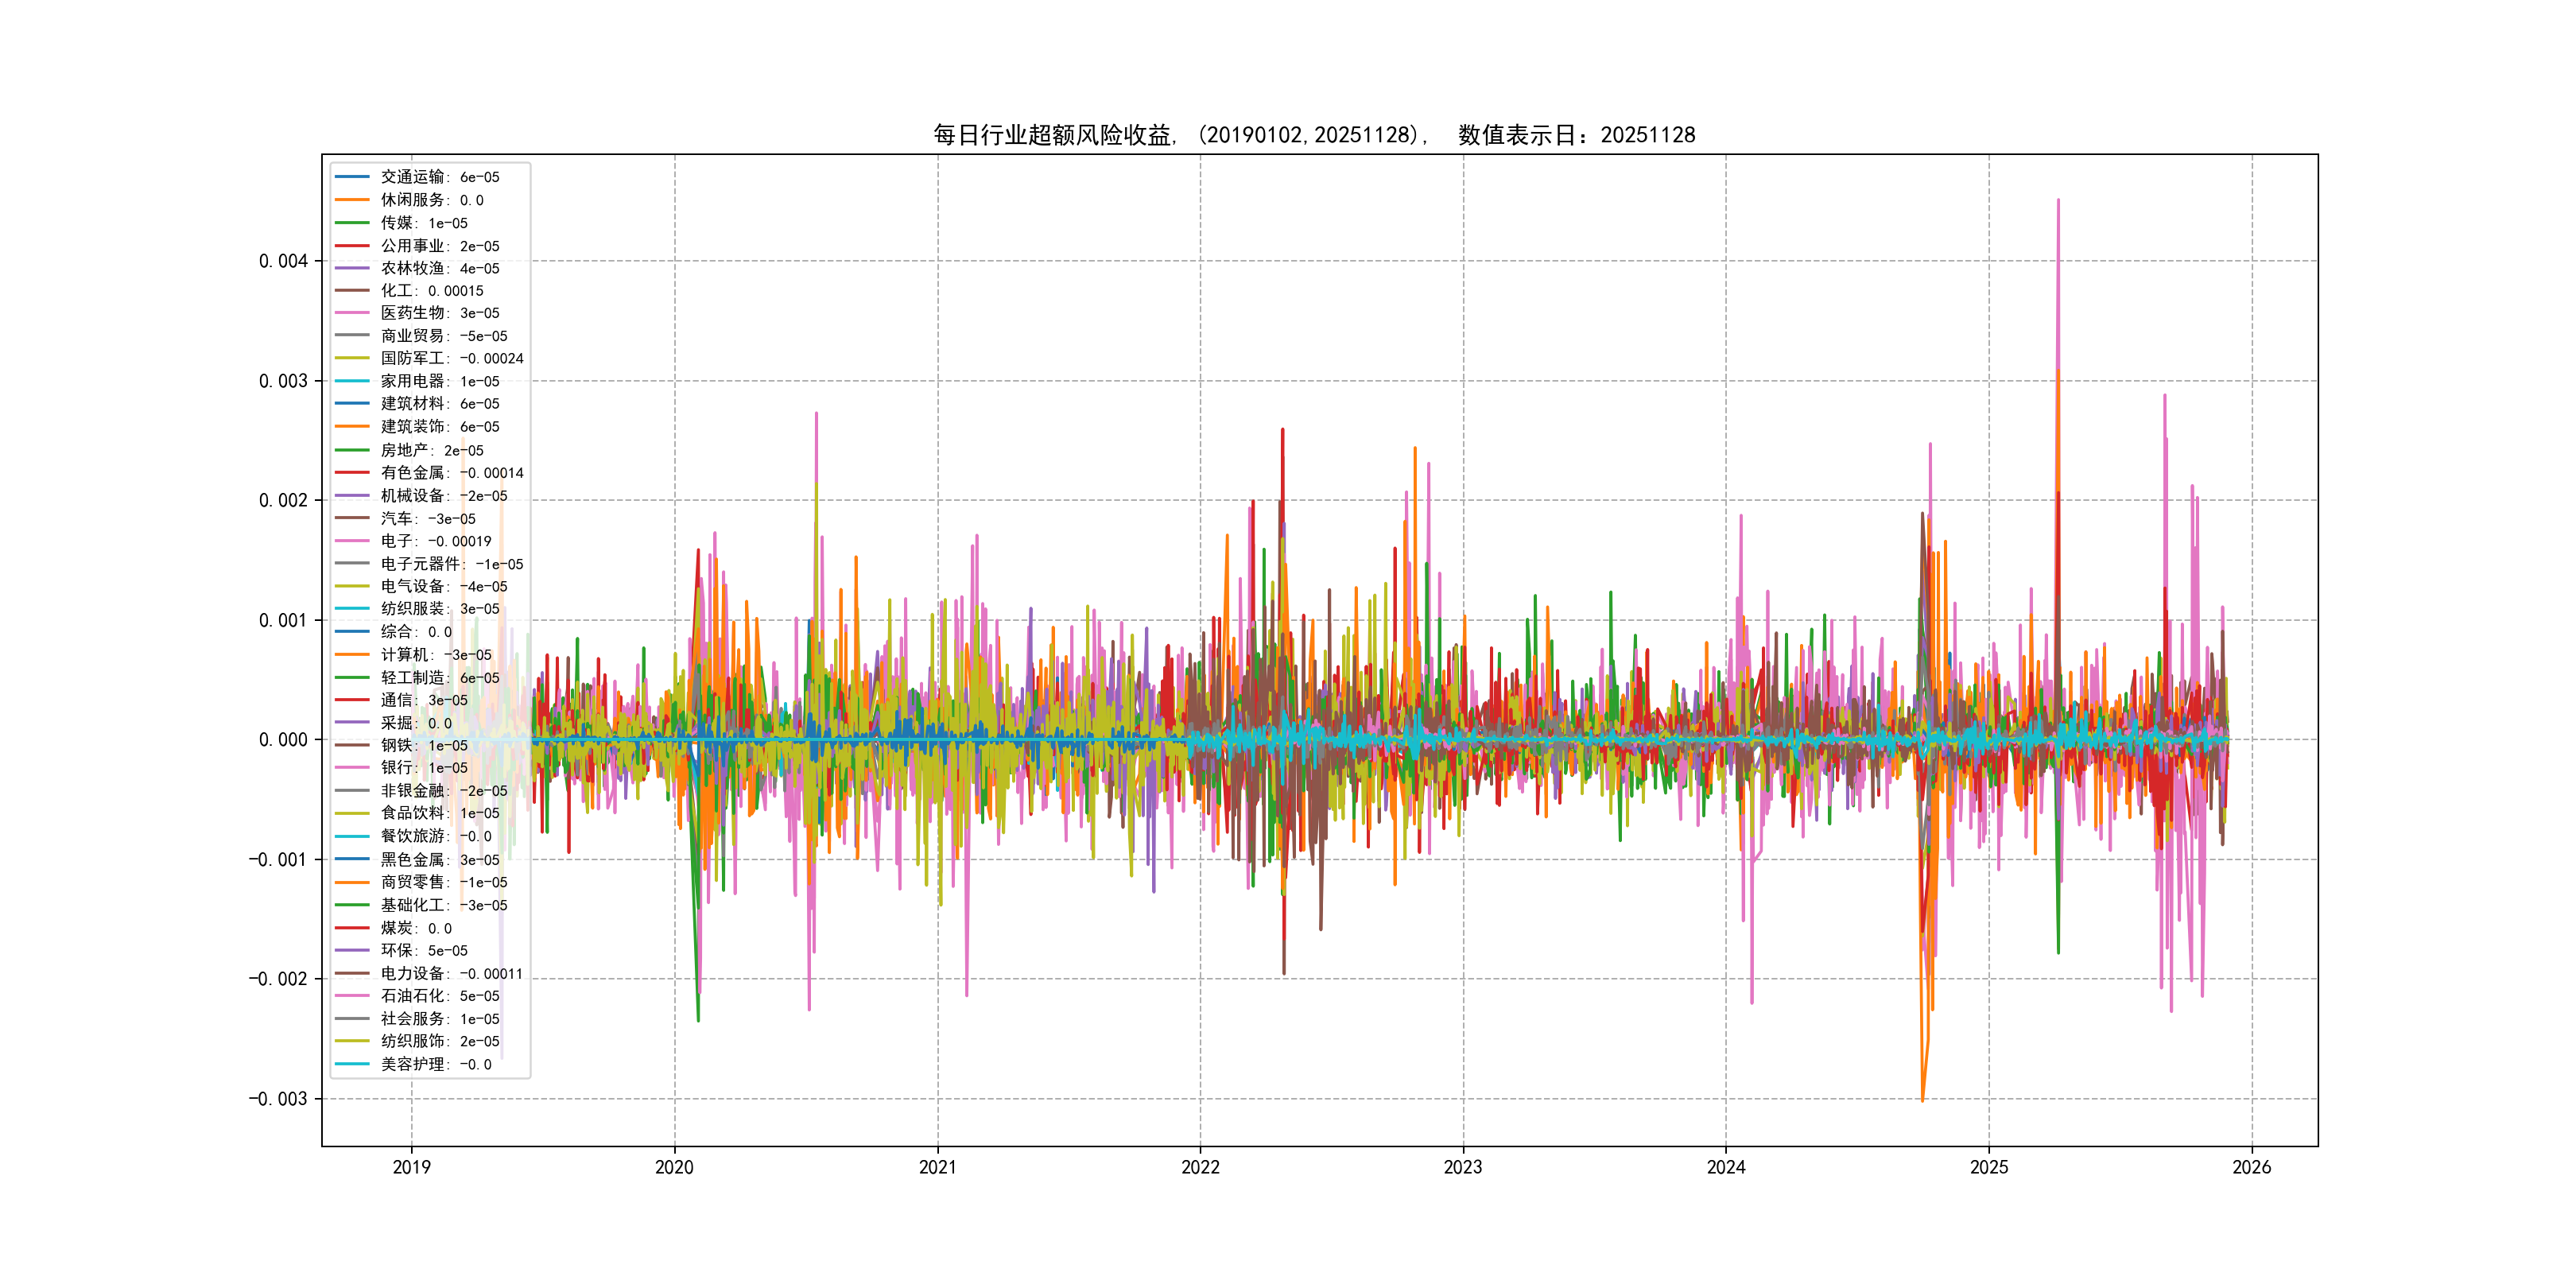2576x1288 pixels.
Task: Click the 银行 legend entry text
Action: (423, 768)
